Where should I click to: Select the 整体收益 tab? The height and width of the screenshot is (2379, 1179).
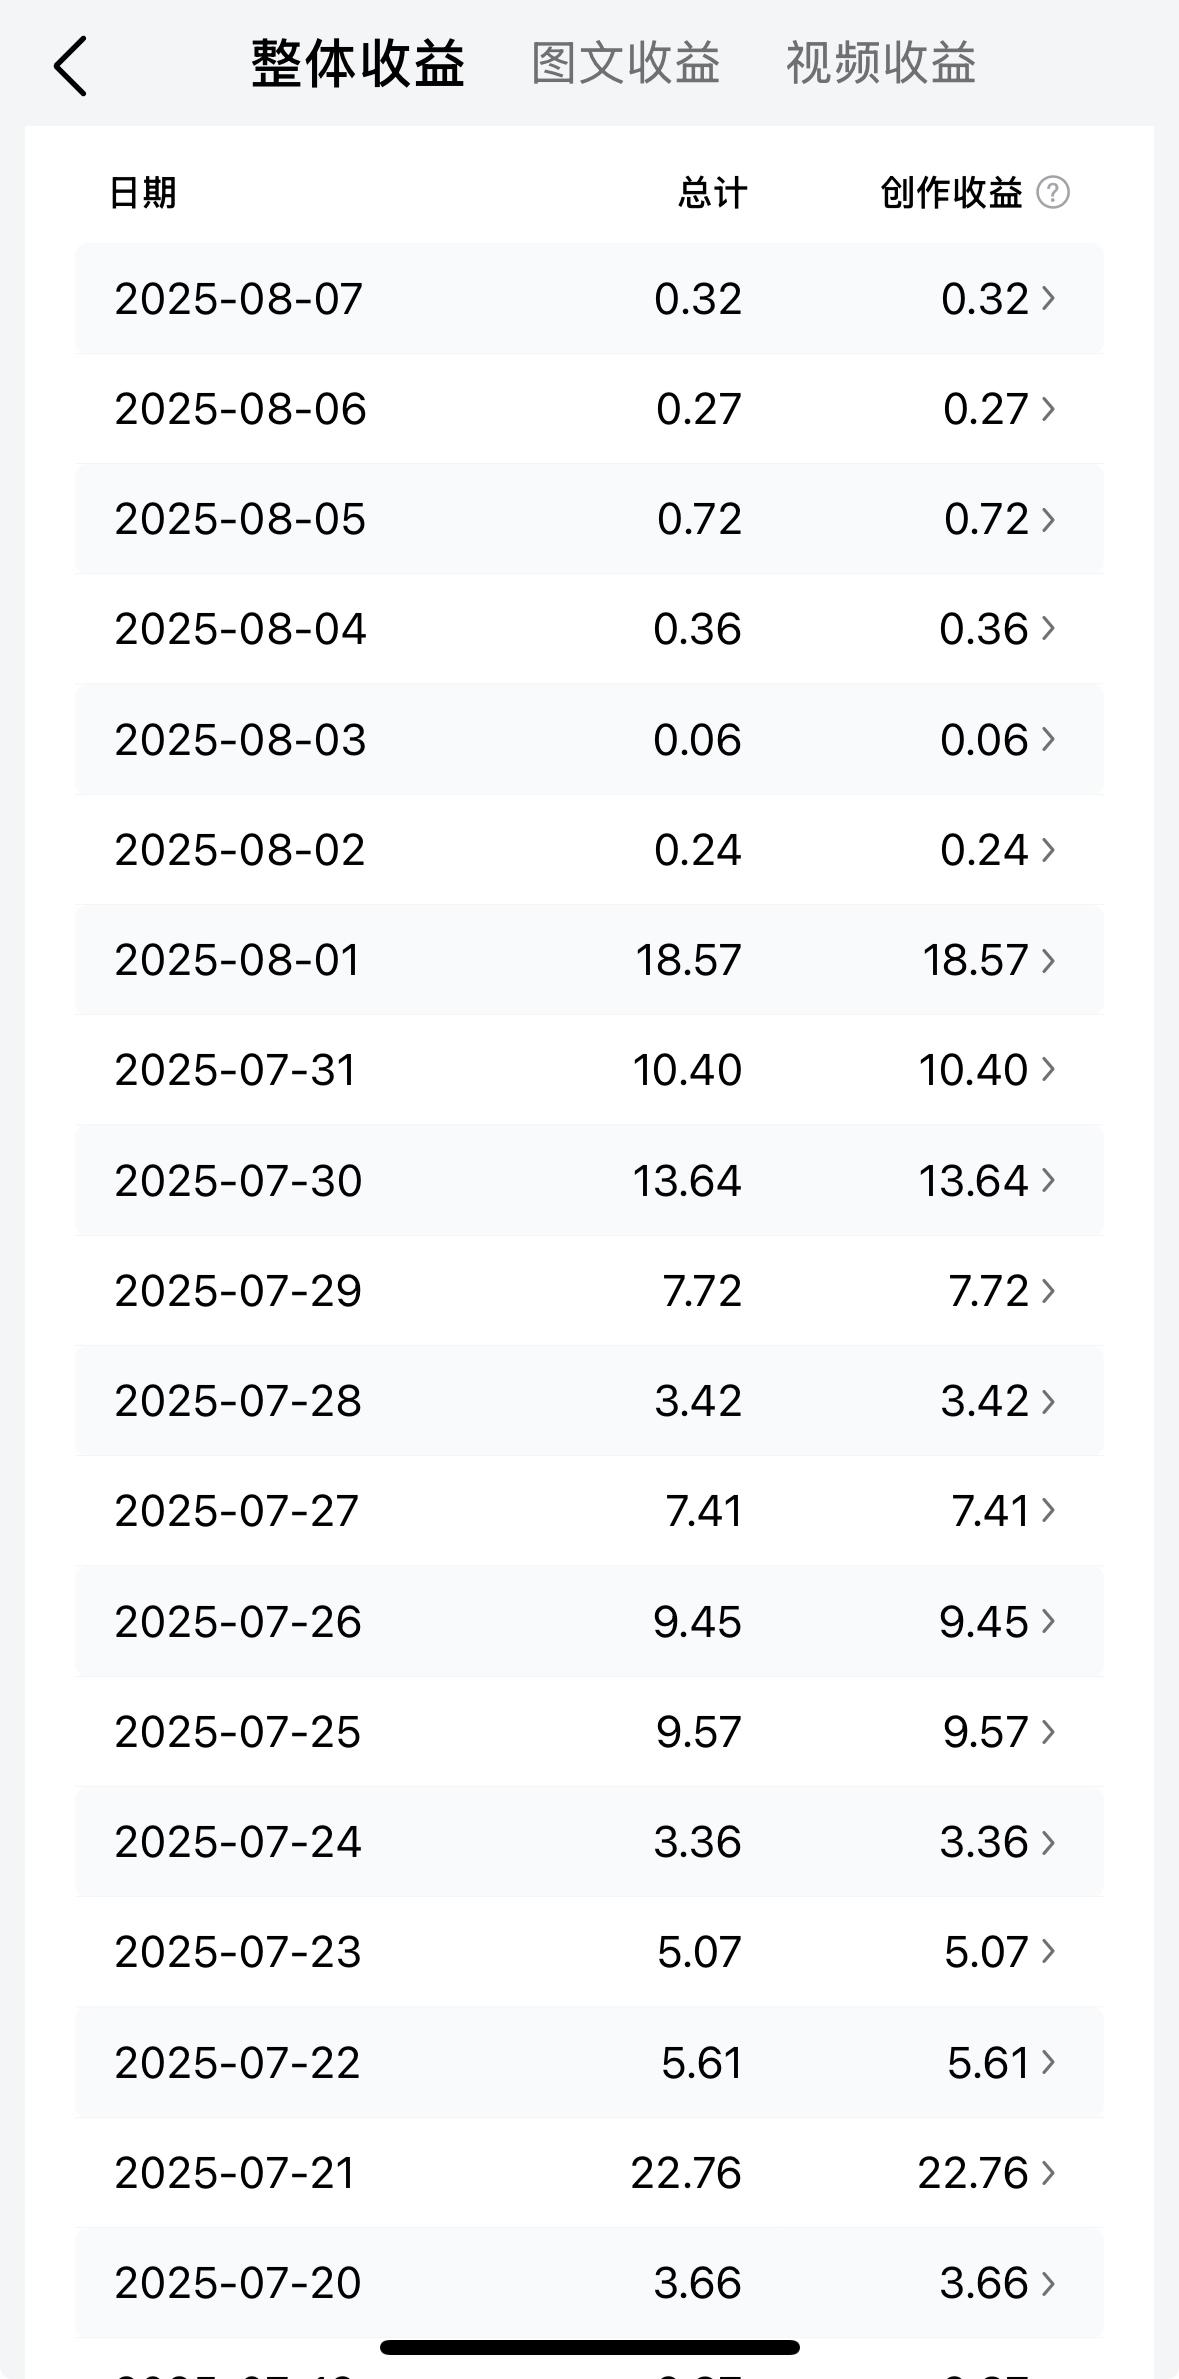(x=358, y=64)
